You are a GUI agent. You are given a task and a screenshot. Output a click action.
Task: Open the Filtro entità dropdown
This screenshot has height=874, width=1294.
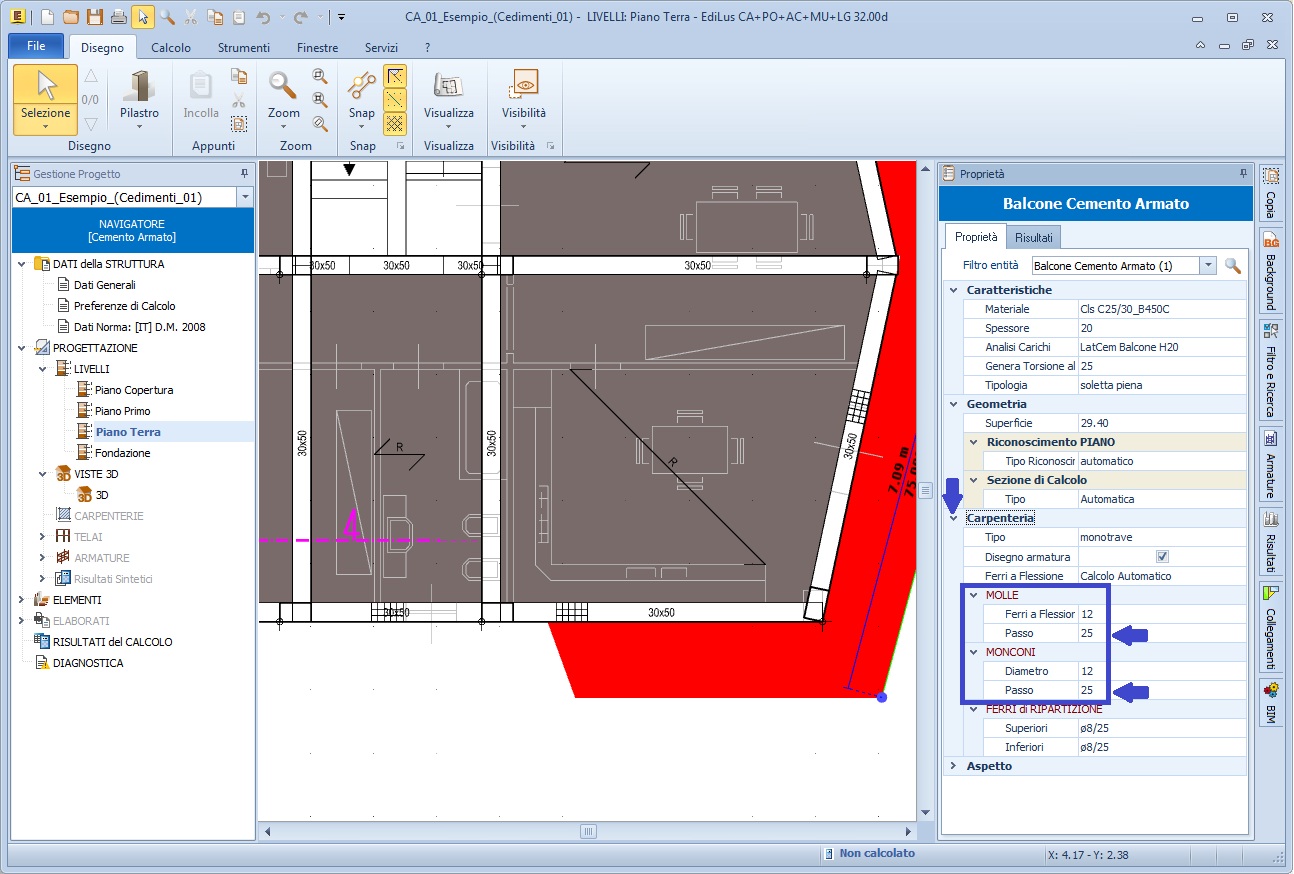click(1208, 266)
